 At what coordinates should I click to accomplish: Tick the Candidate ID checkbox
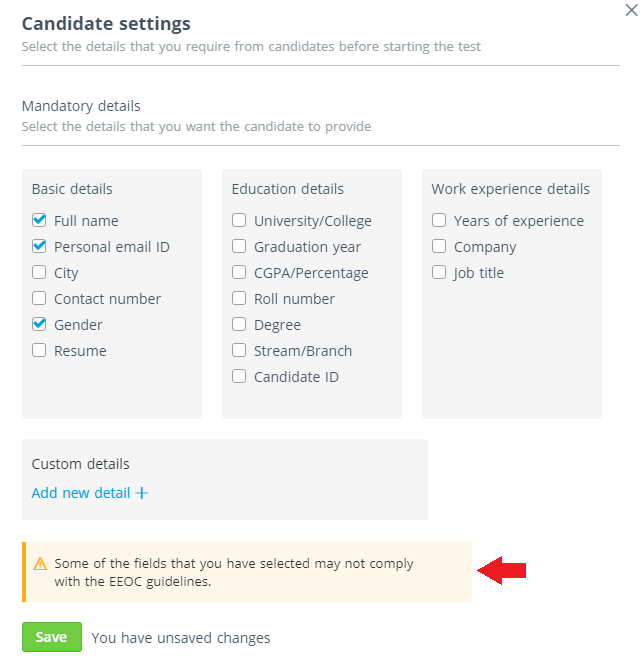click(x=239, y=376)
